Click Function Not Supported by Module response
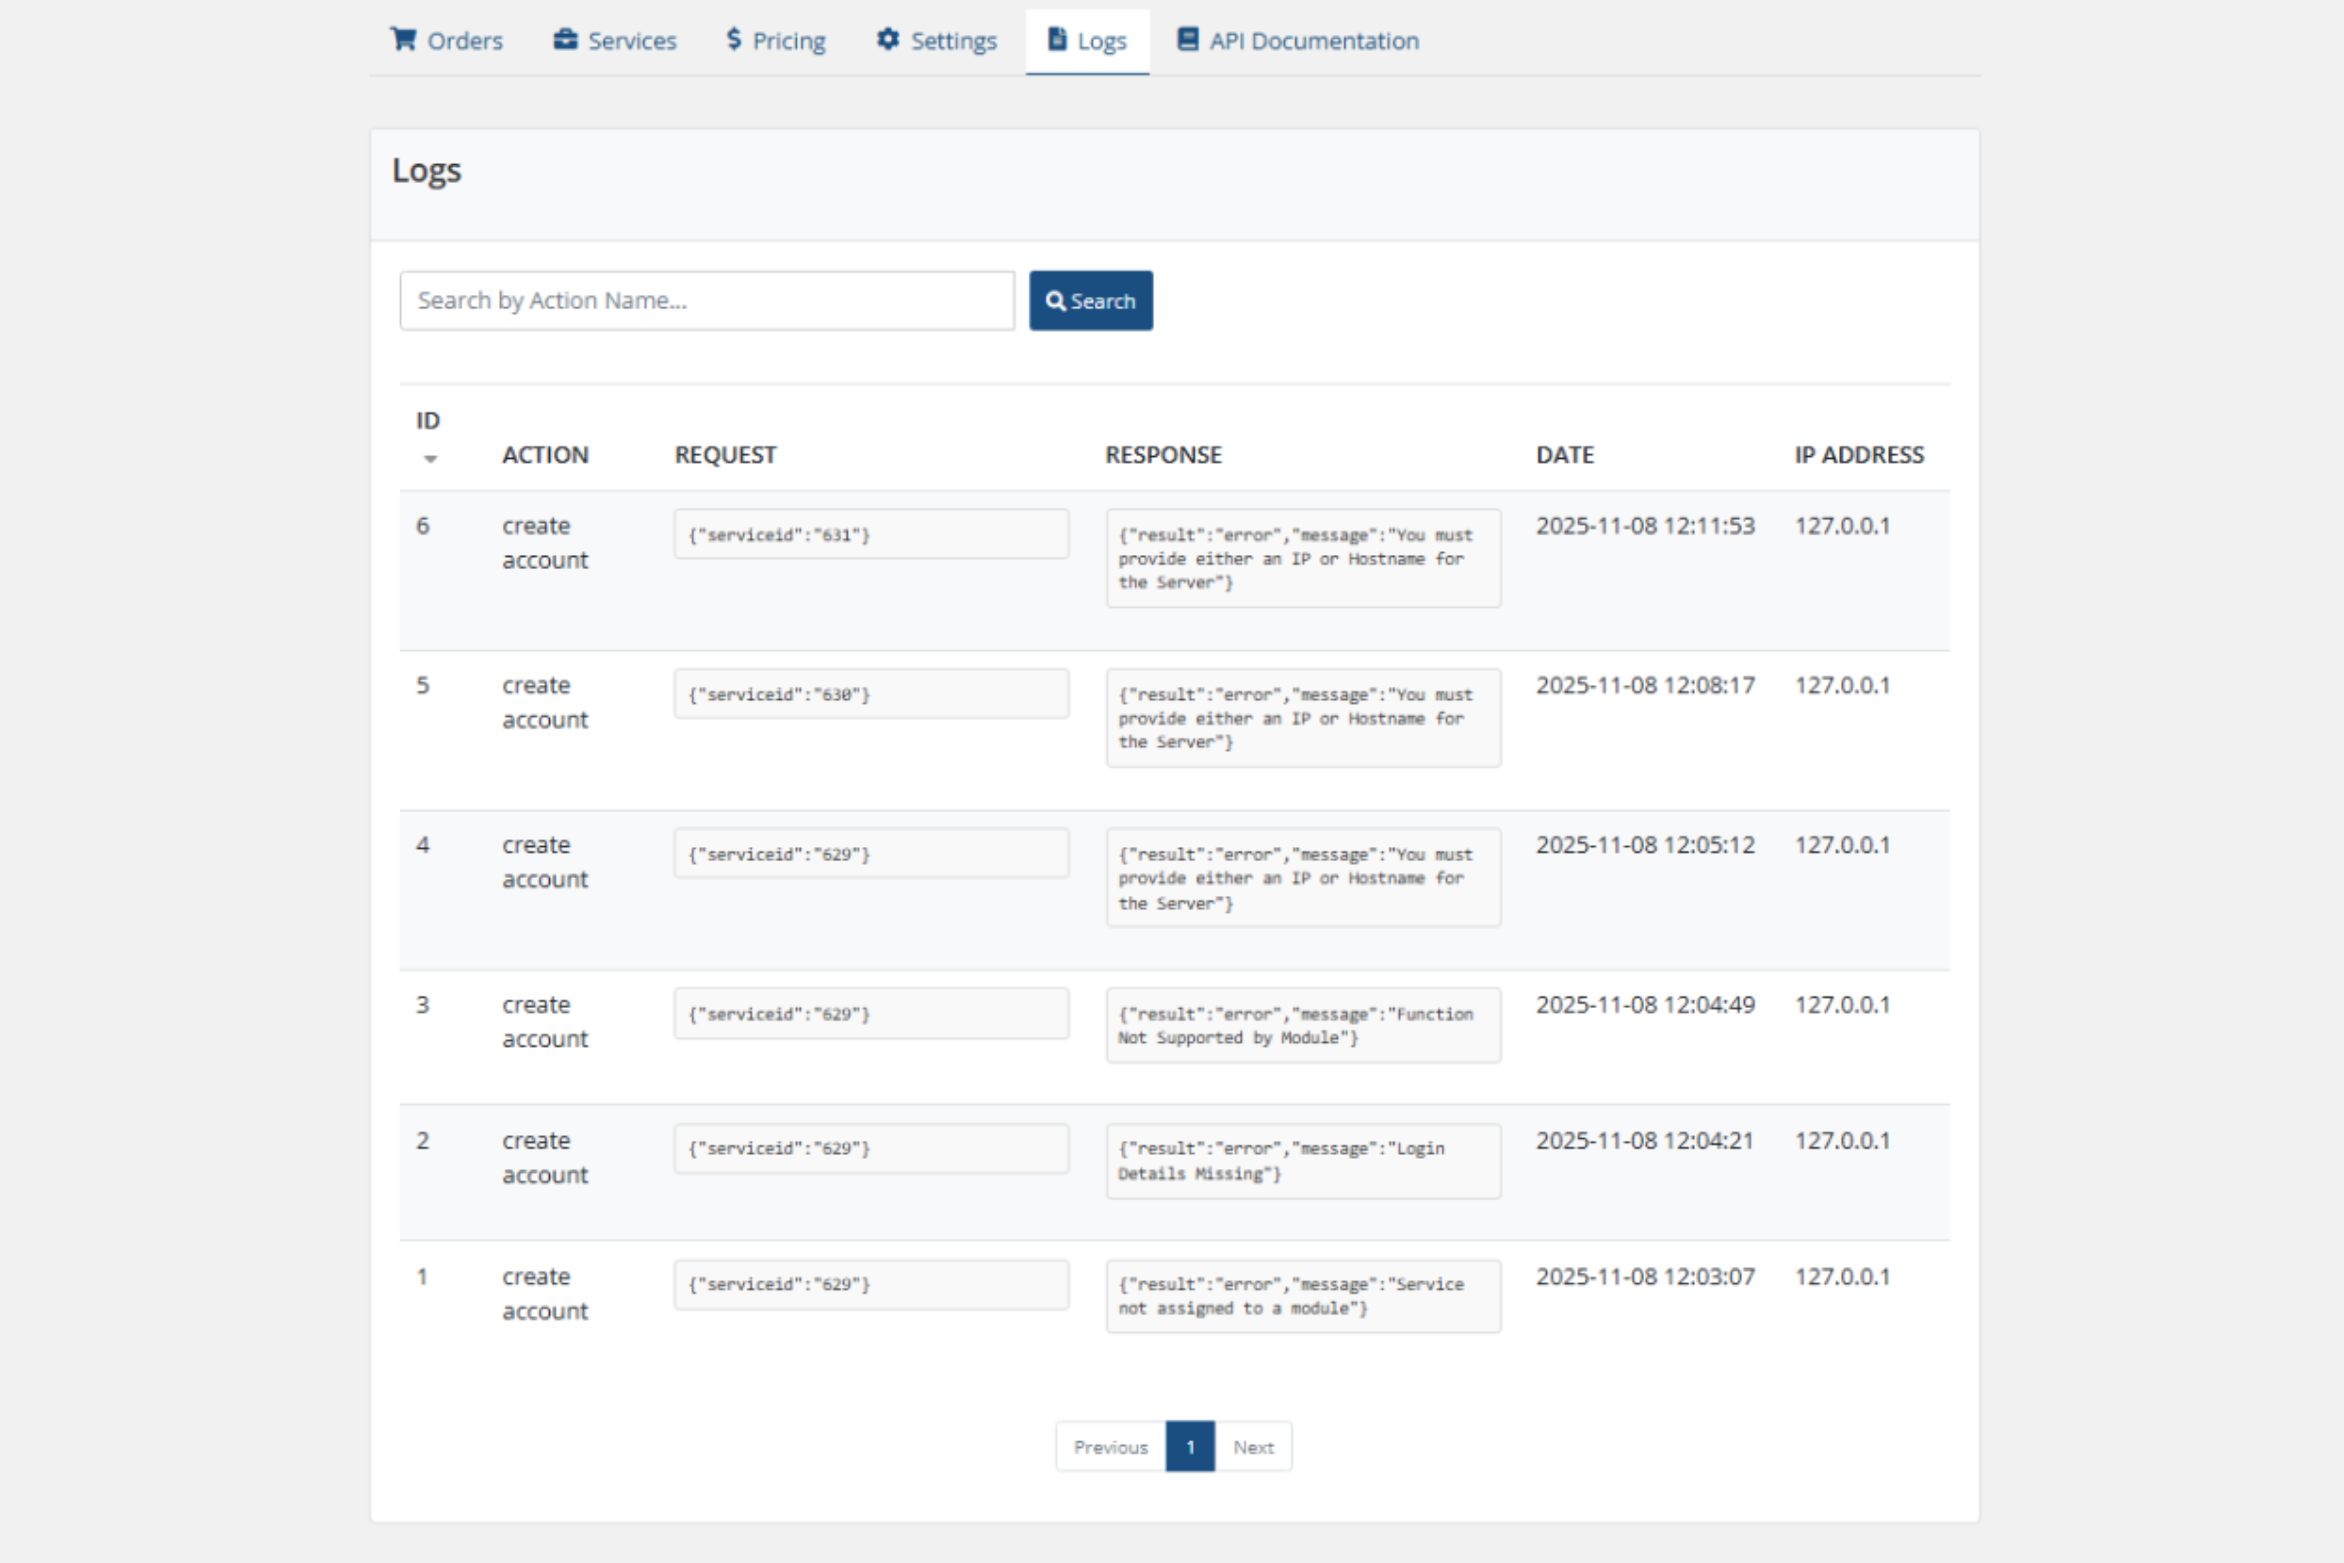The image size is (2344, 1563). click(x=1302, y=1026)
